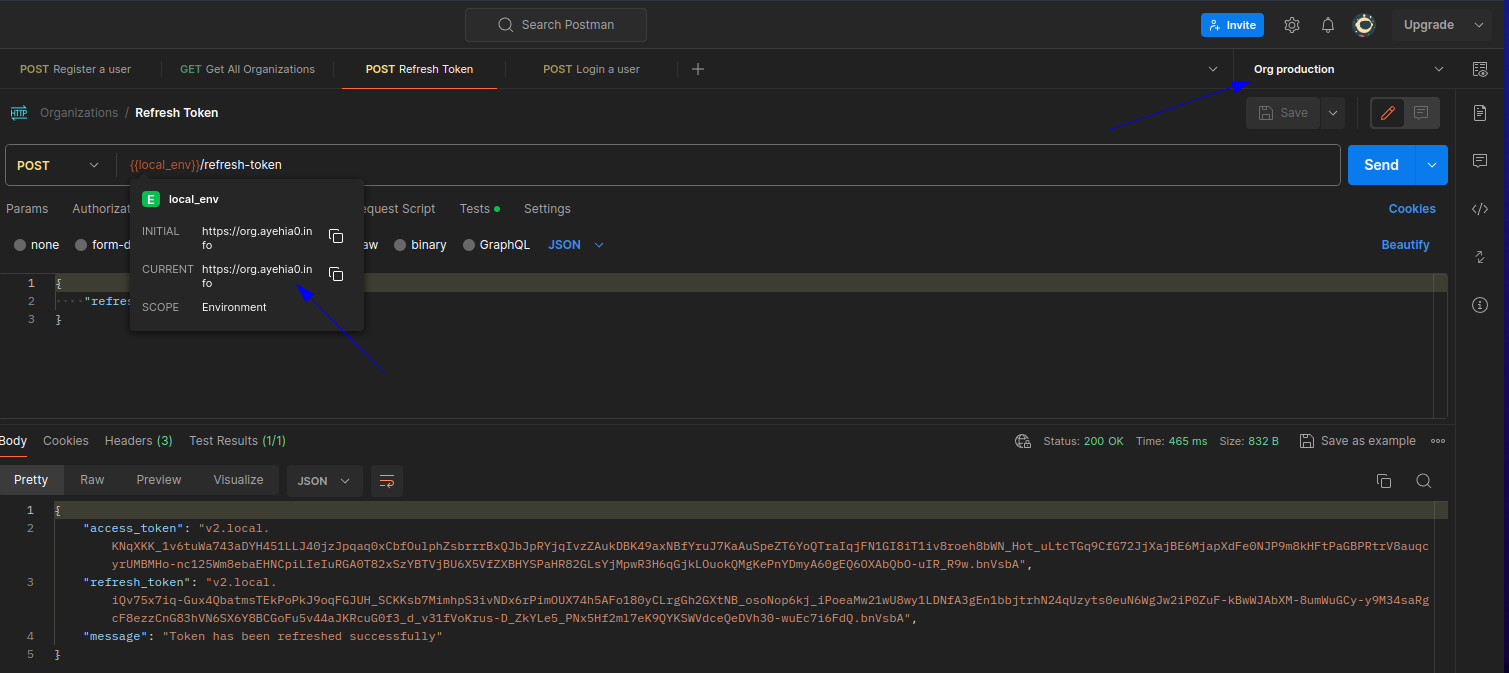
Task: Open the comments sidebar icon
Action: click(1480, 161)
